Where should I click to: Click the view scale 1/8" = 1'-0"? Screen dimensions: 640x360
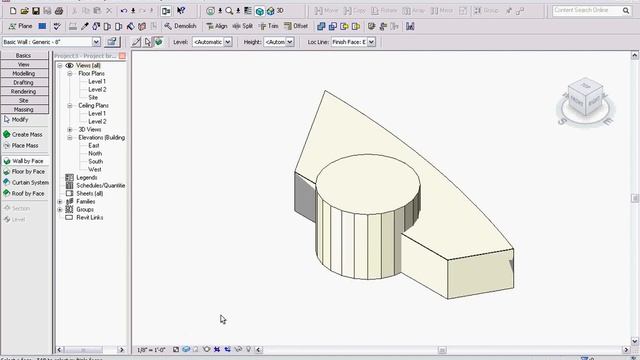[x=151, y=350]
